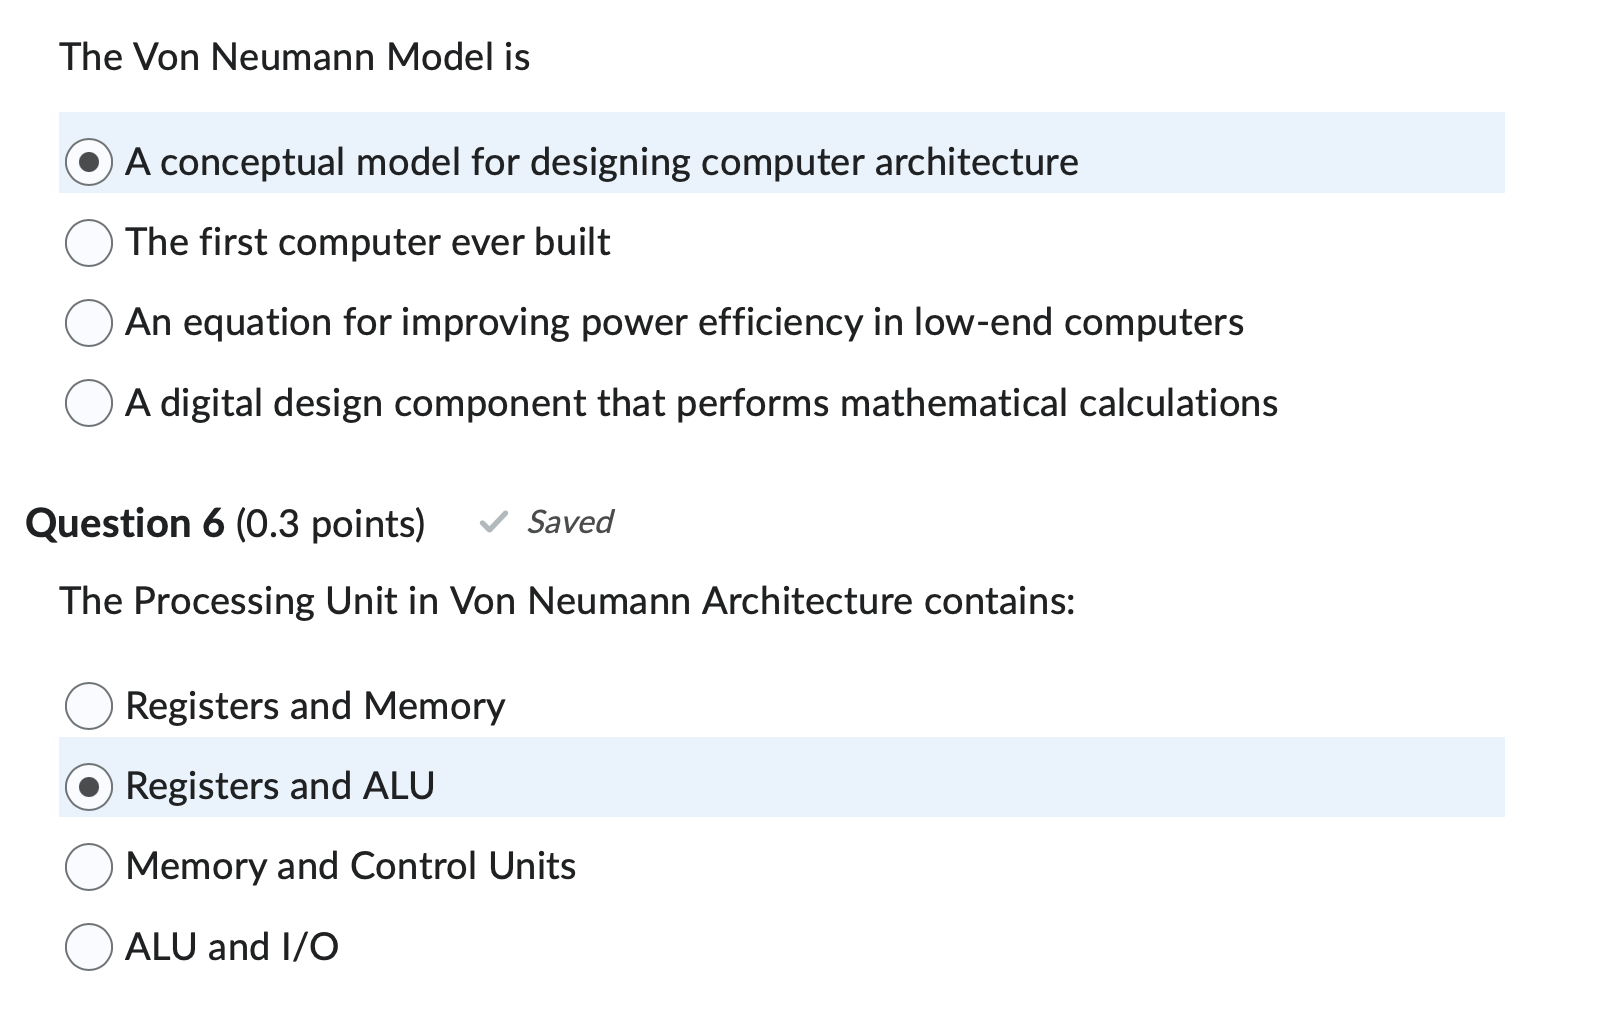1606x1023 pixels.
Task: Click the 'ALU and I/O' text label
Action: point(231,948)
